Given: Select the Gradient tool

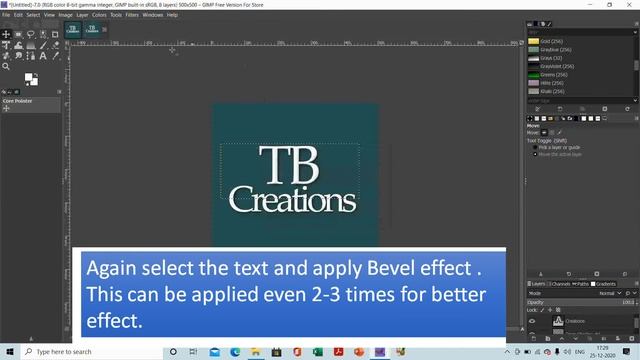Looking at the screenshot, I should point(31,45).
